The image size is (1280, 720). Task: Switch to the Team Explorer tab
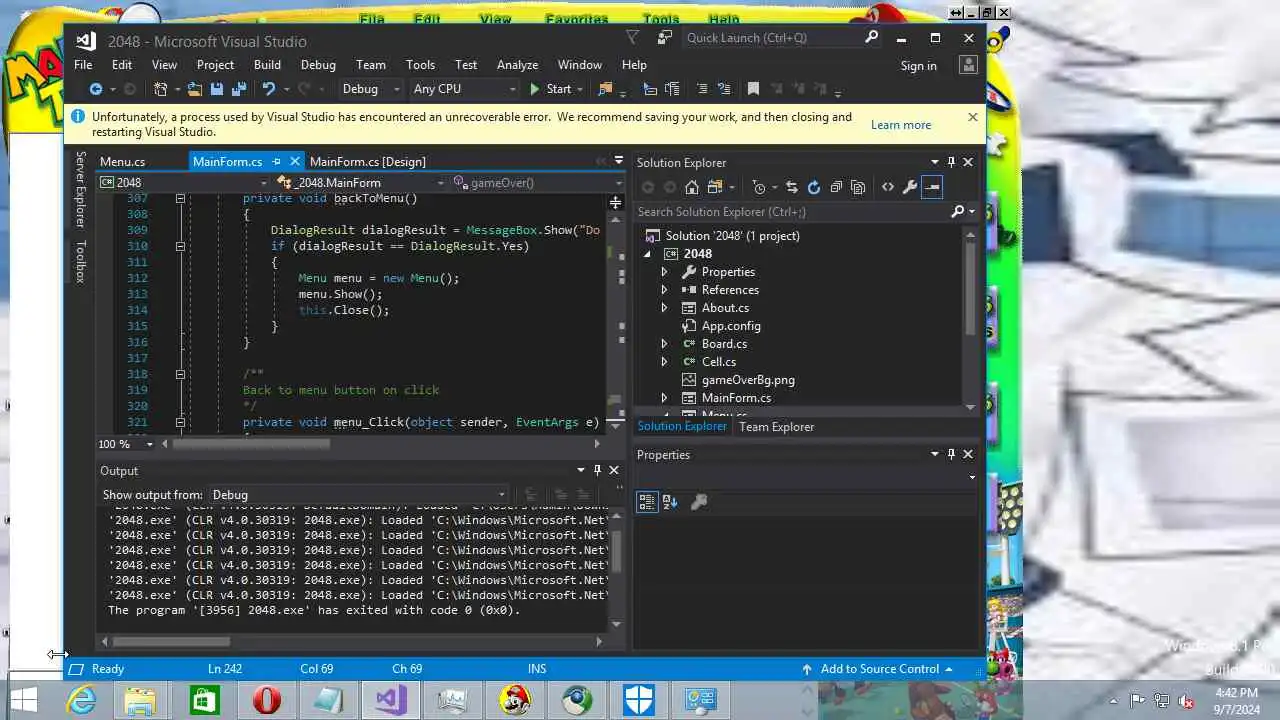(776, 427)
